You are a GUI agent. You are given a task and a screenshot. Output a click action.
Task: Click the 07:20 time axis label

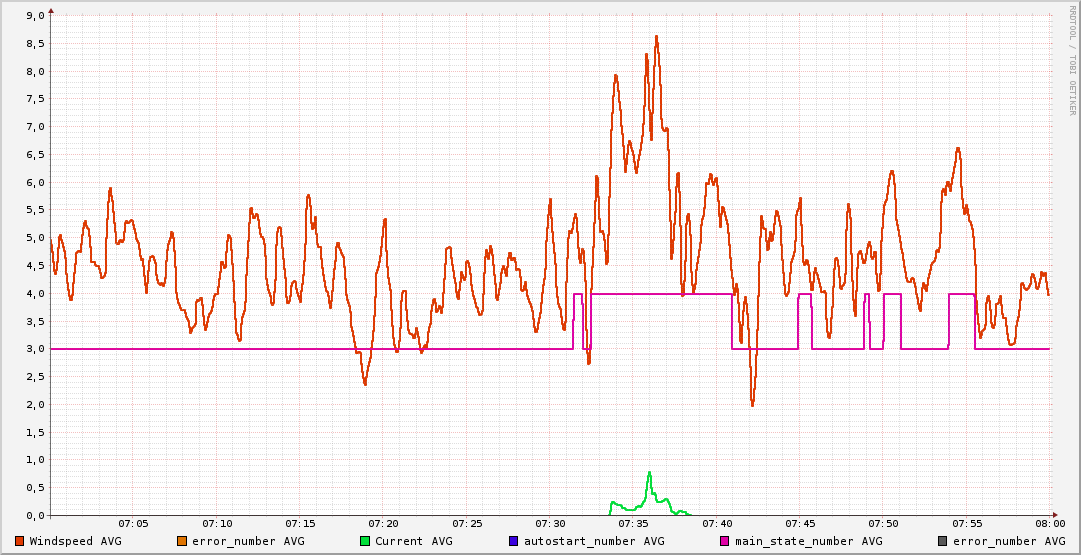coord(383,523)
